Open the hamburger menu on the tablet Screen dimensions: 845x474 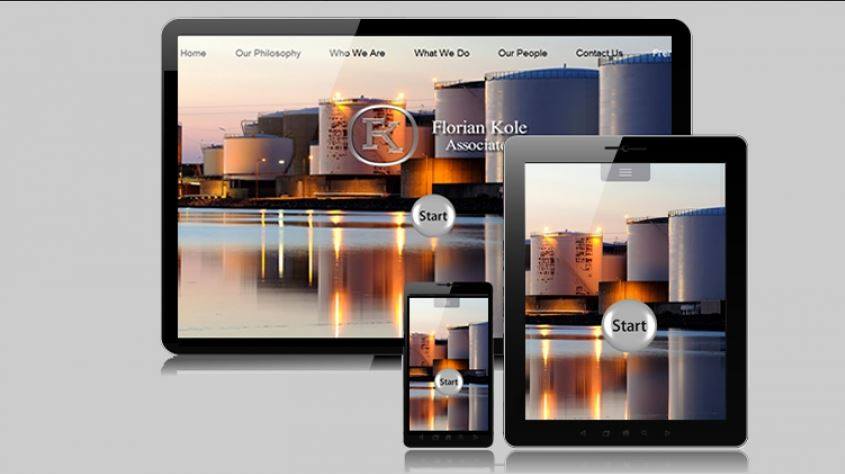[x=625, y=172]
